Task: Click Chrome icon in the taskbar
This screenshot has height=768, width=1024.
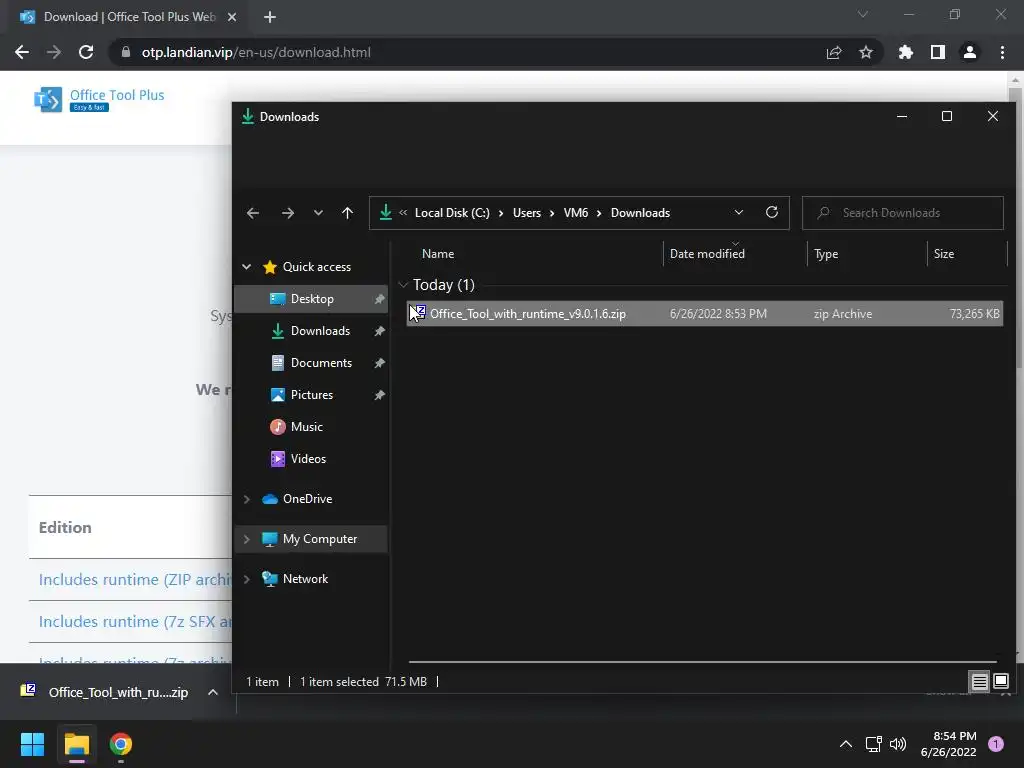Action: pos(121,744)
